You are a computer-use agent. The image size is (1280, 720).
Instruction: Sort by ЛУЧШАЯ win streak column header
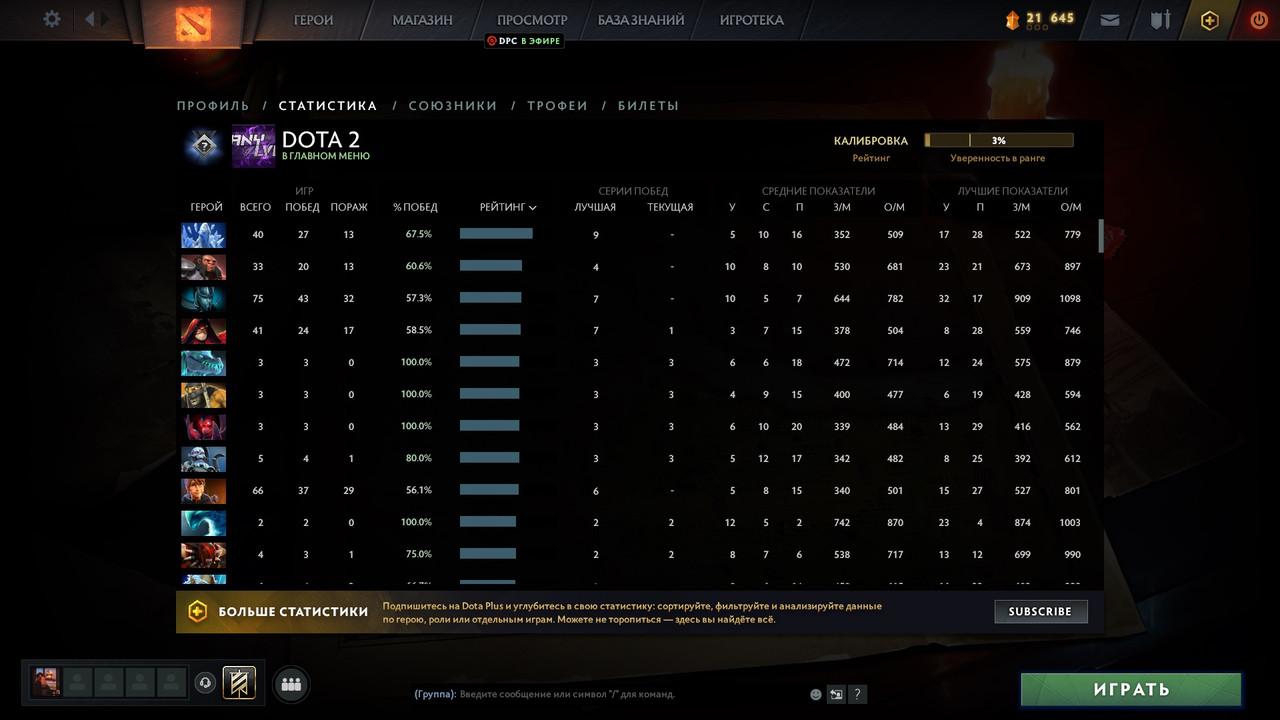[595, 207]
